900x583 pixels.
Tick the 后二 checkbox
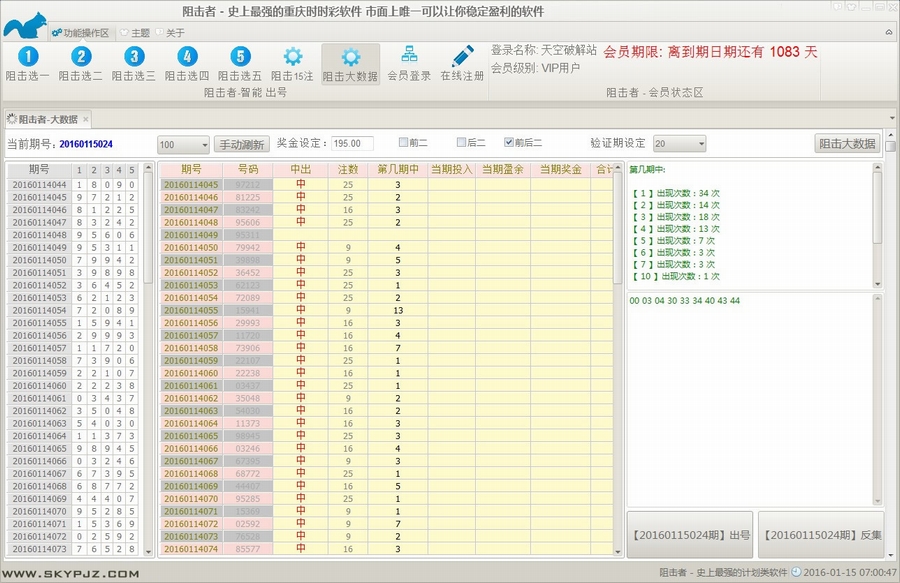point(462,142)
